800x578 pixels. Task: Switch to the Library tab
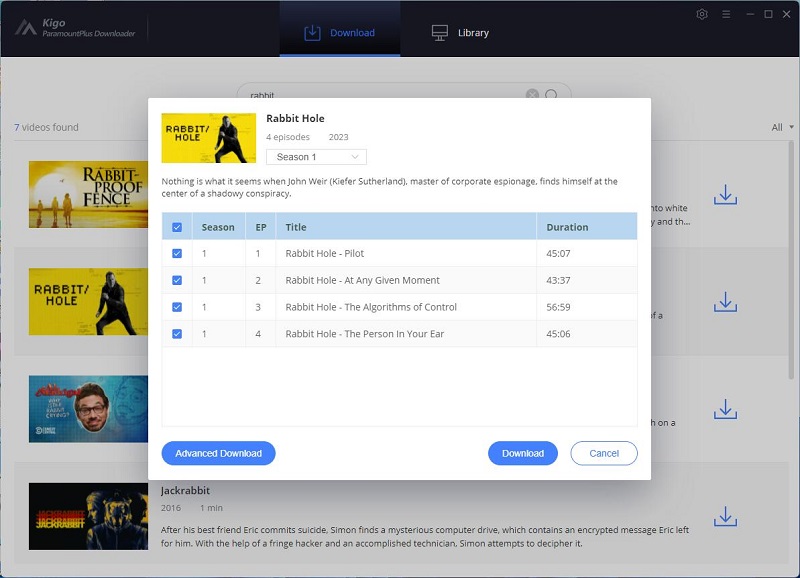point(460,33)
